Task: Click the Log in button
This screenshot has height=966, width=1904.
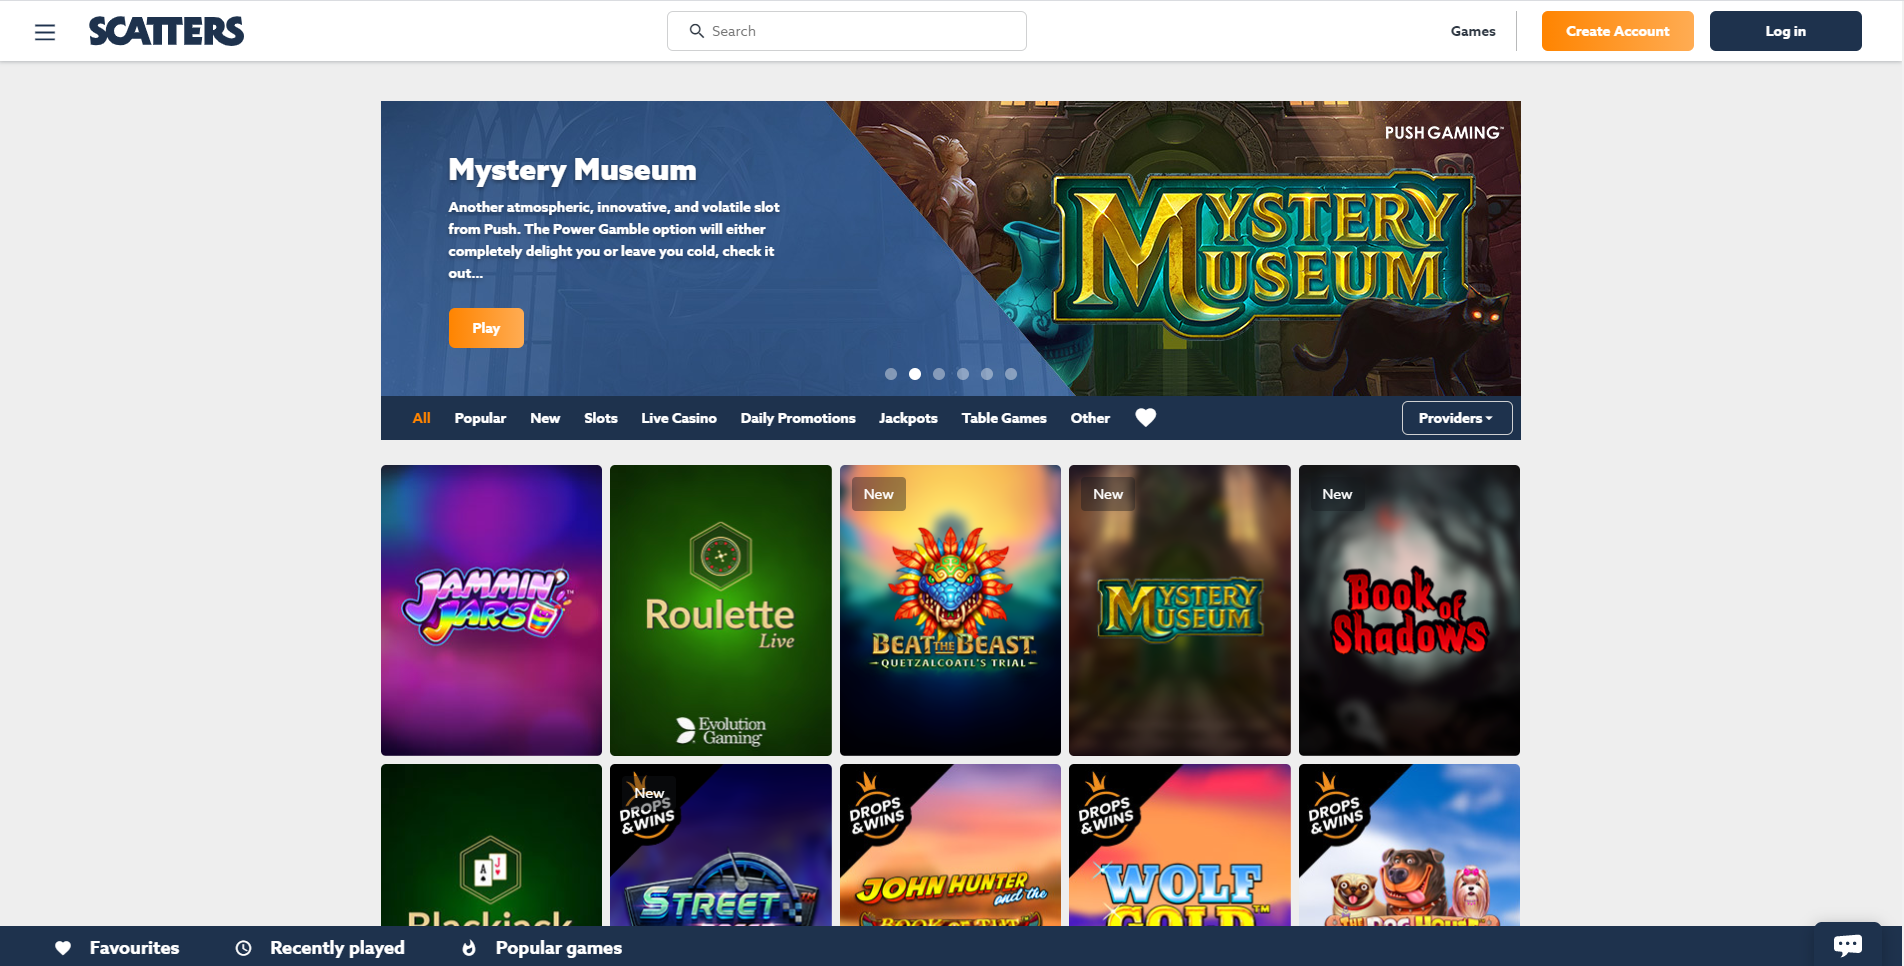Action: click(1786, 31)
